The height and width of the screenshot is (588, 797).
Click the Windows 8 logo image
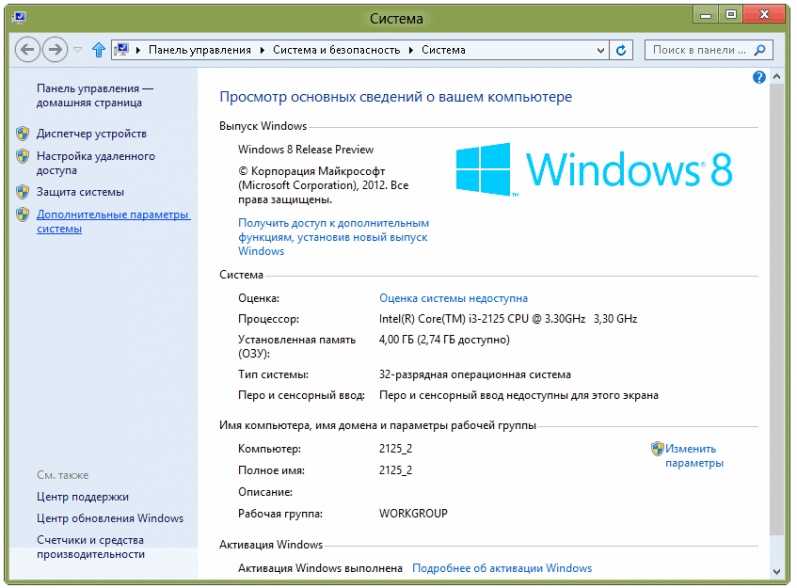[x=594, y=170]
